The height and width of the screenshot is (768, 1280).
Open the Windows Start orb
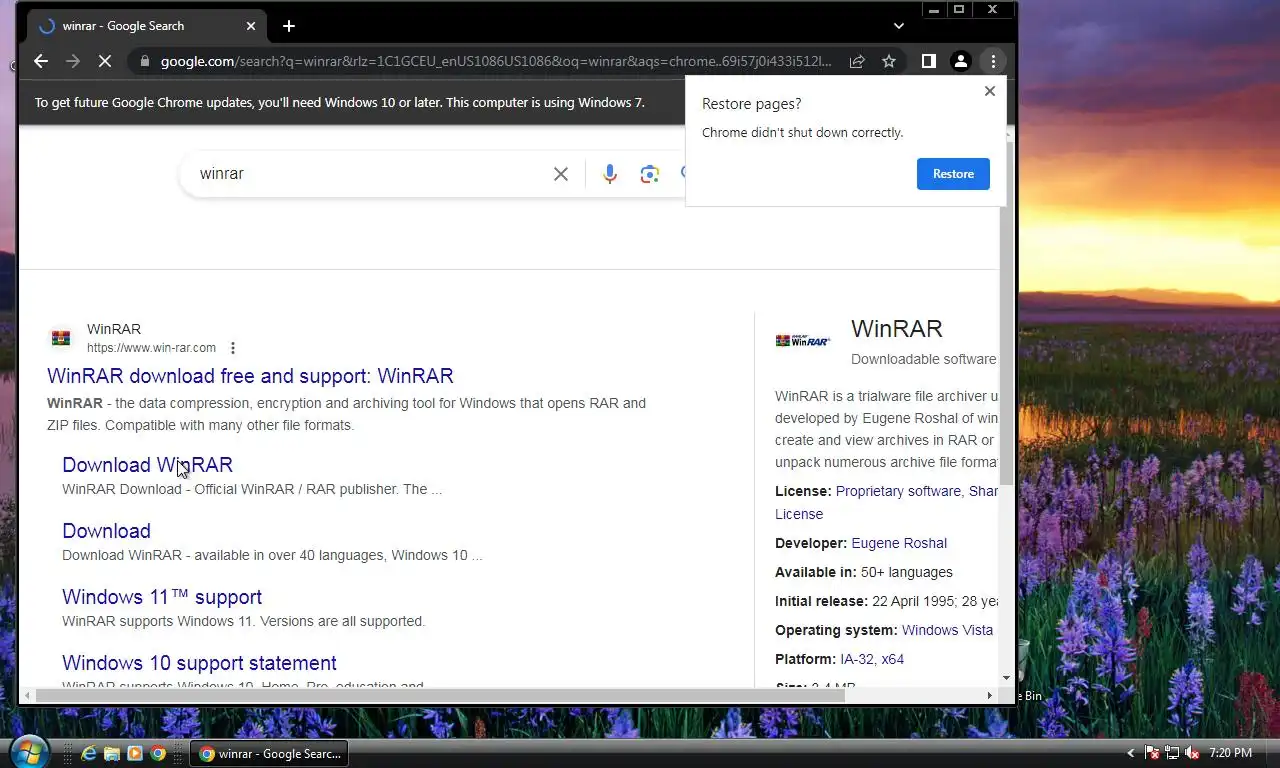(x=28, y=751)
